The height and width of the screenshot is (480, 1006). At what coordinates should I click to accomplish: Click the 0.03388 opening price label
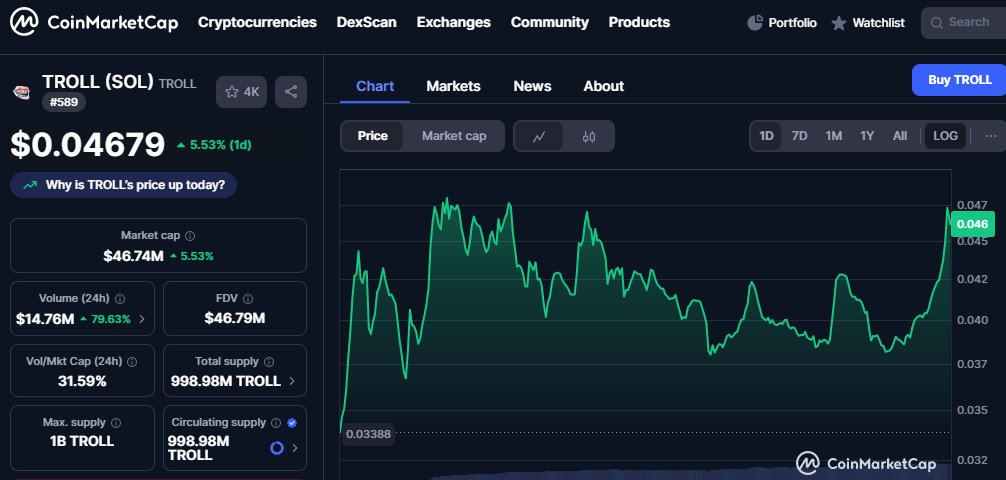(368, 434)
